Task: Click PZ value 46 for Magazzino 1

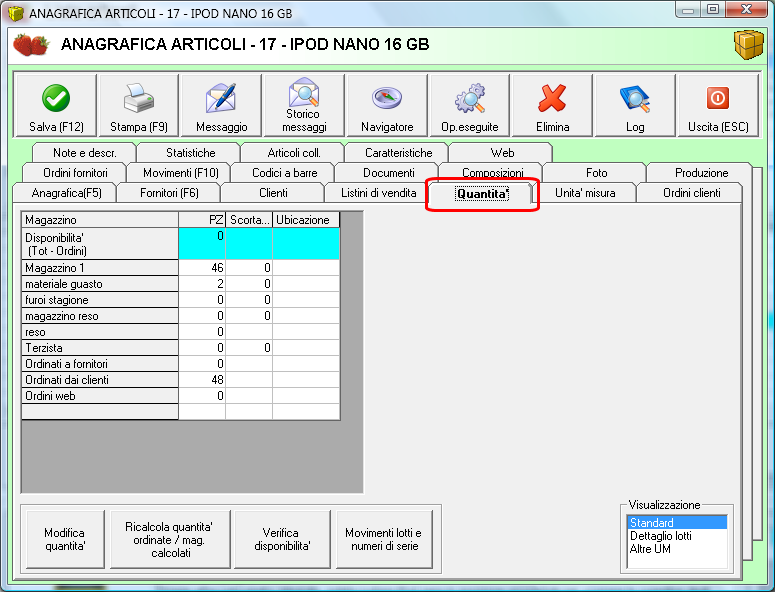Action: point(202,268)
